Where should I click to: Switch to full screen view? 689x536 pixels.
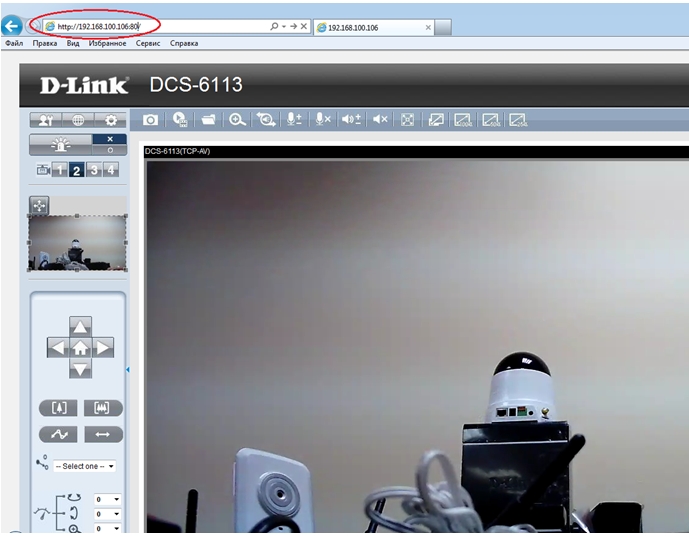[408, 119]
